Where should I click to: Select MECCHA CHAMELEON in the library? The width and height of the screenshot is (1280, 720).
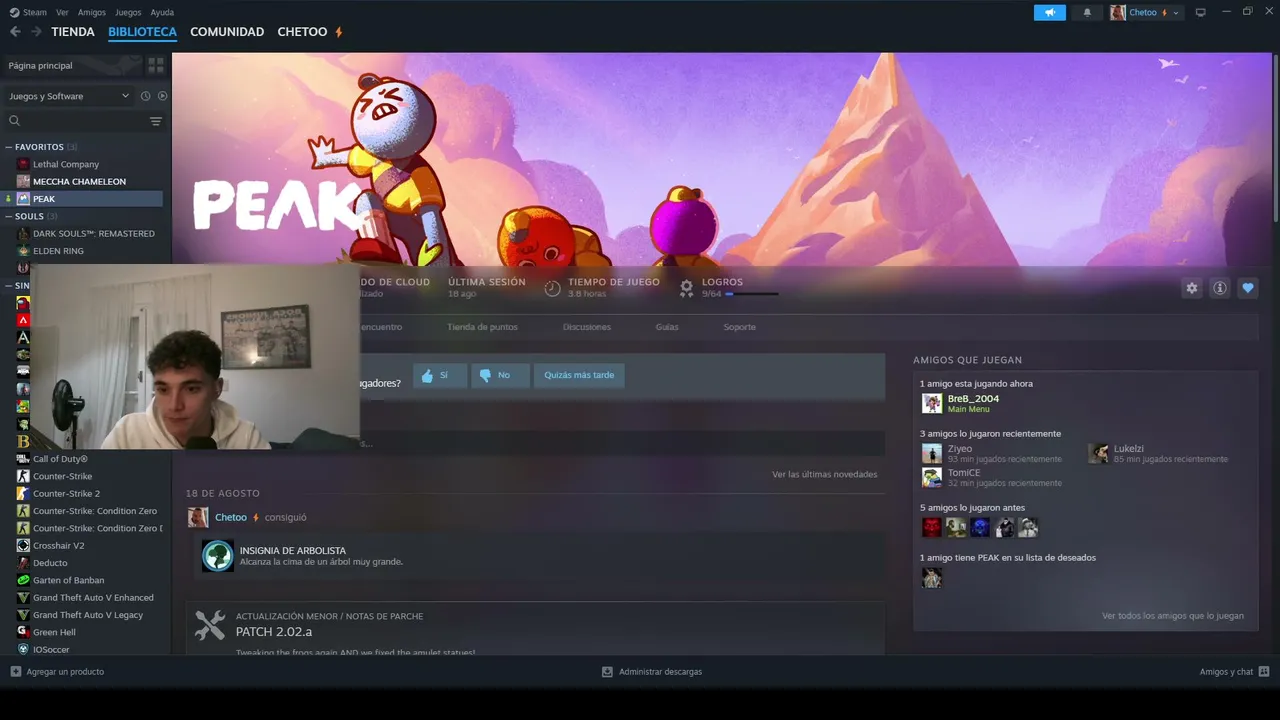tap(82, 182)
